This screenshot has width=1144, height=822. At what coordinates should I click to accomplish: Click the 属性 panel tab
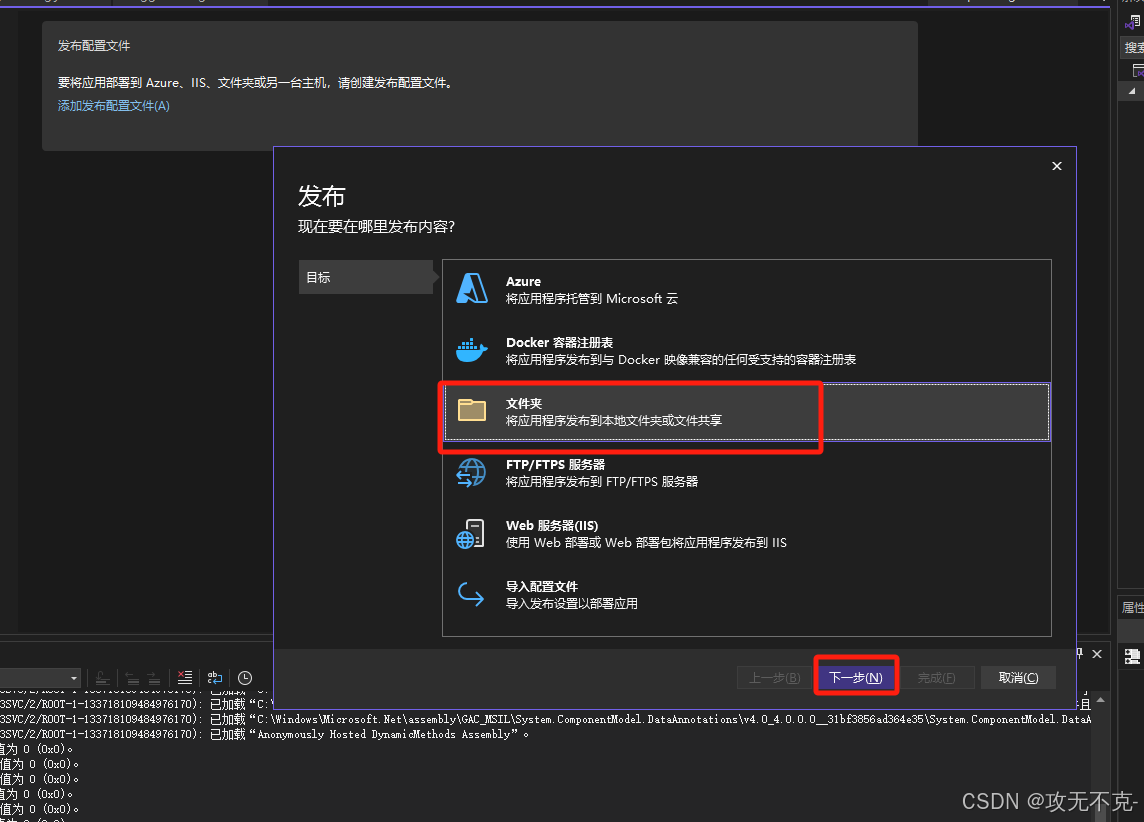point(1132,608)
